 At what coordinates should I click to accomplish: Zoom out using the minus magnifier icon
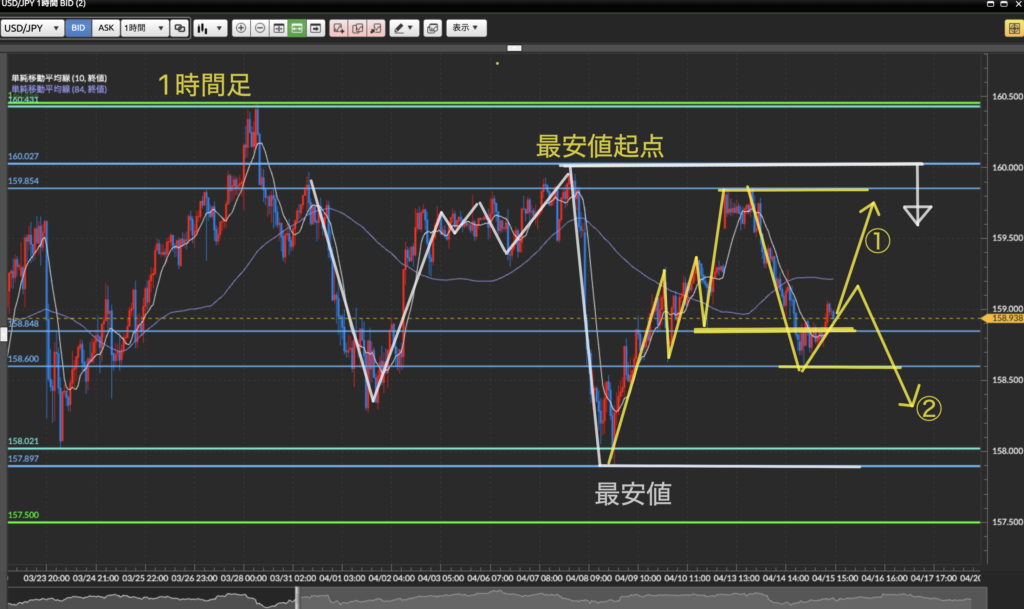coord(260,29)
